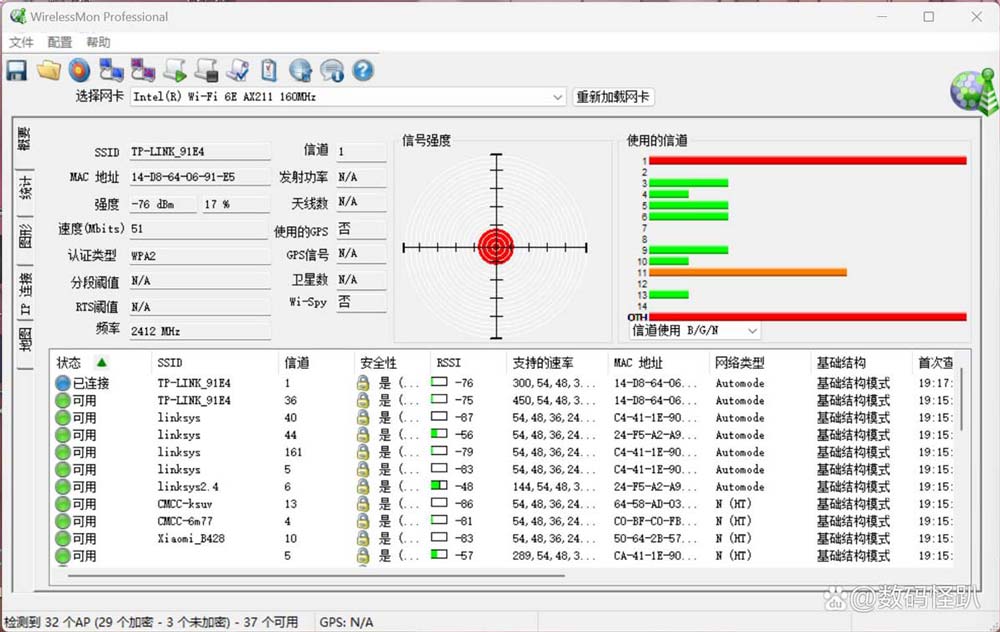This screenshot has height=632, width=1000.
Task: Sort the list by RSSI column header
Action: click(x=448, y=363)
